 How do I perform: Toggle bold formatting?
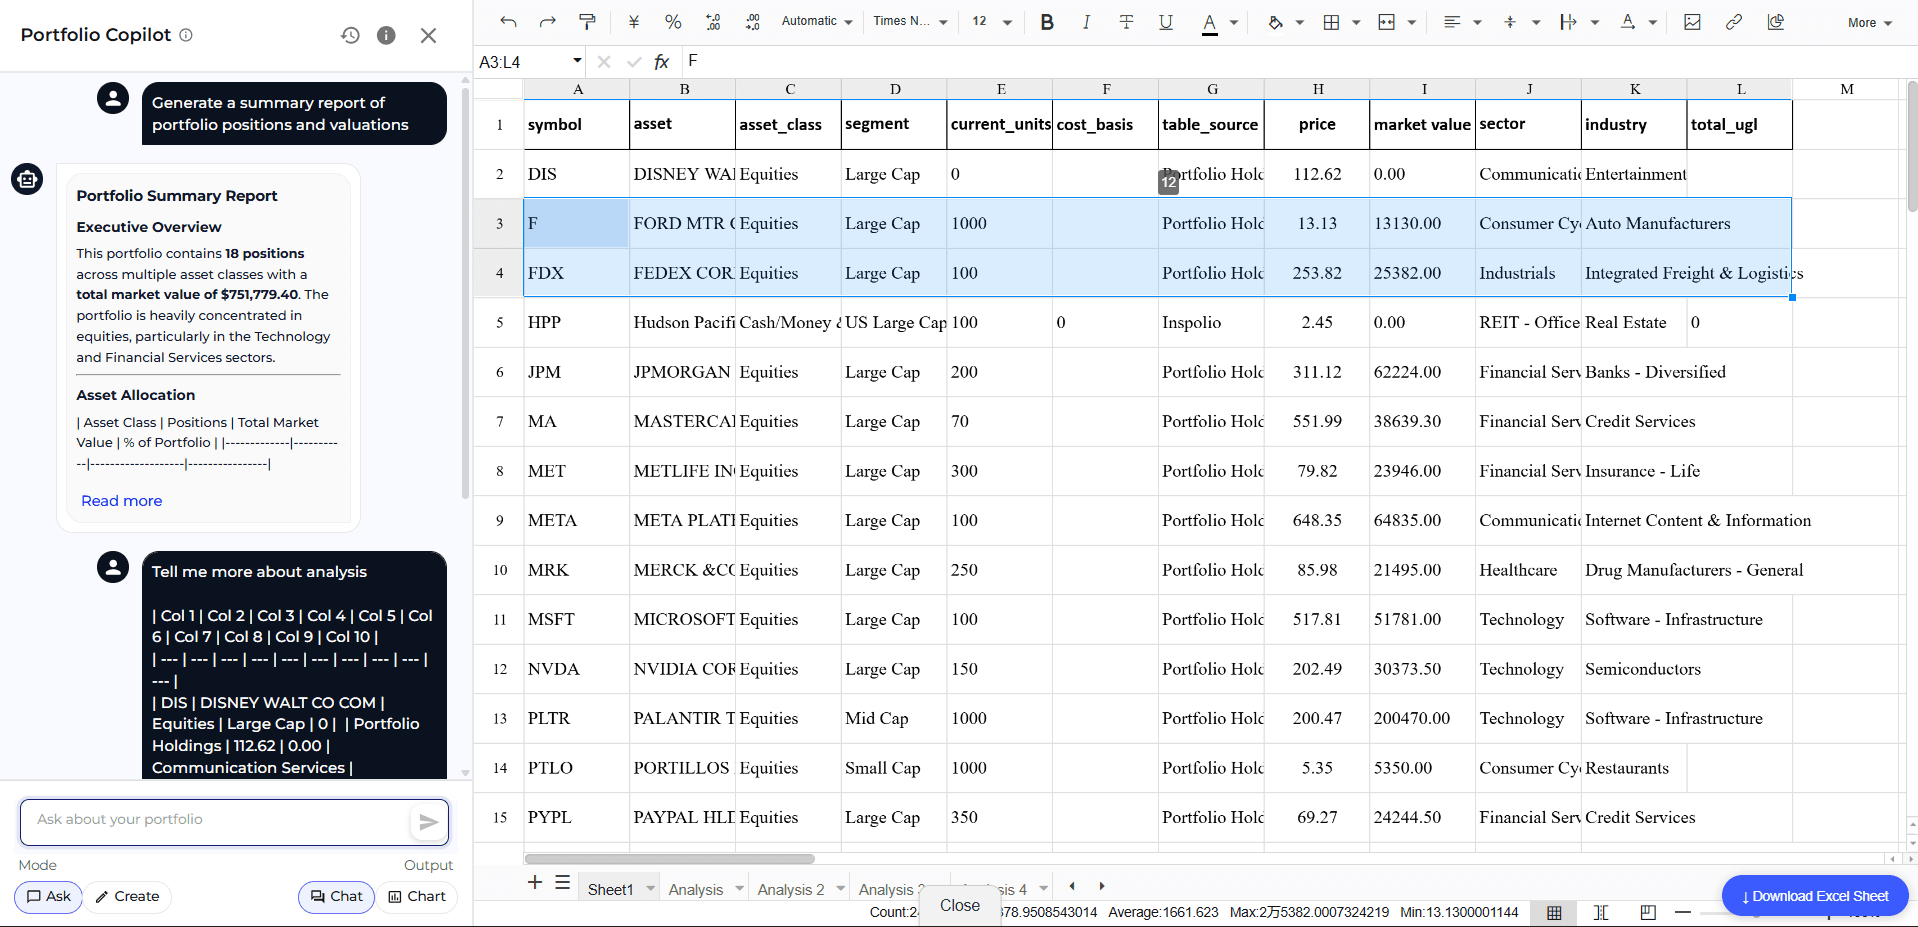coord(1046,21)
